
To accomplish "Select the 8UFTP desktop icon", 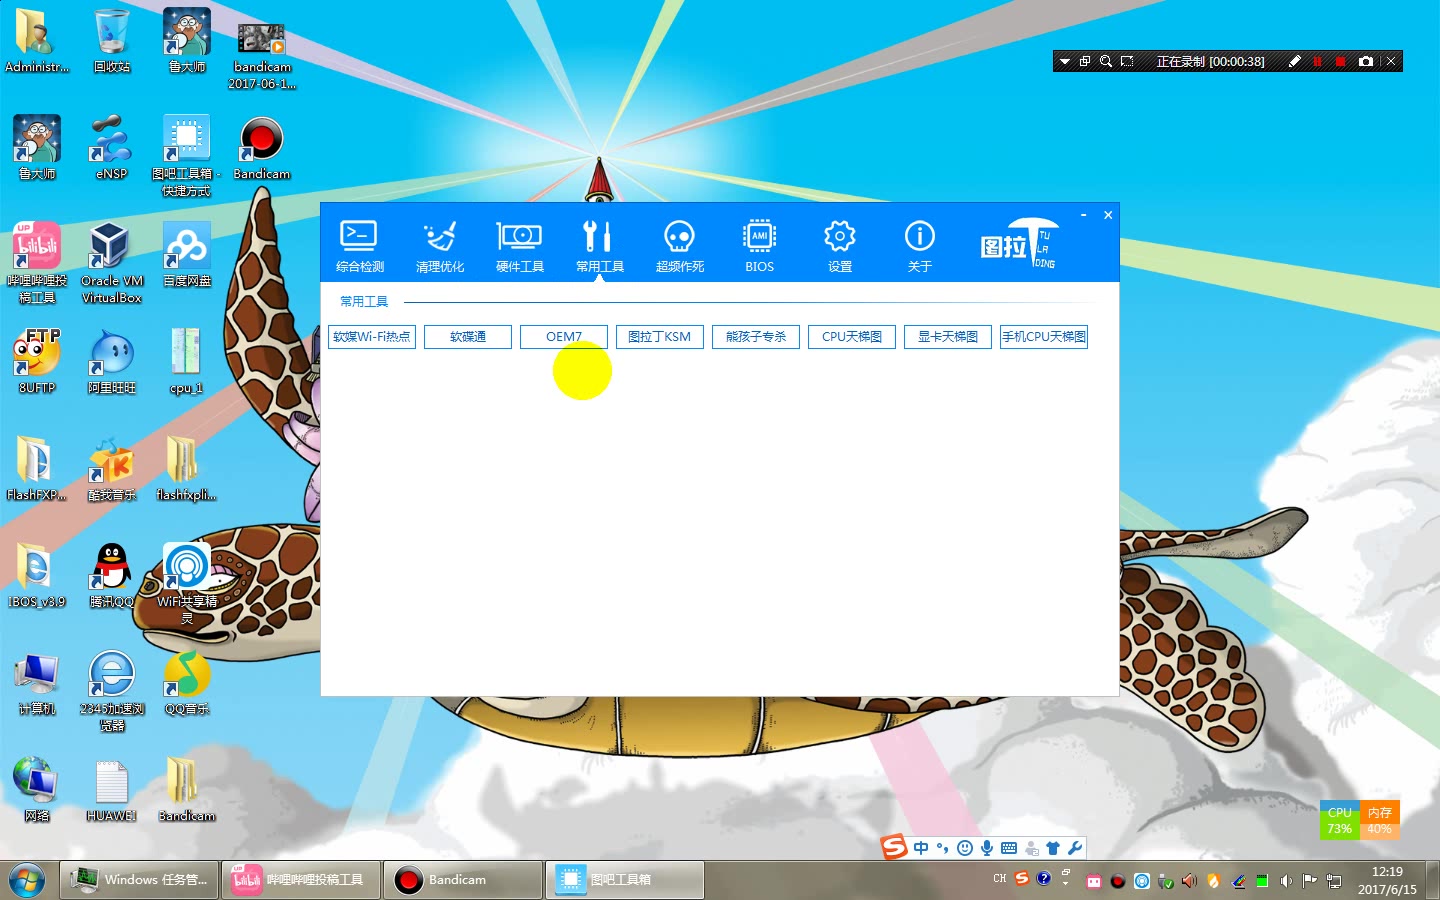I will pos(37,361).
